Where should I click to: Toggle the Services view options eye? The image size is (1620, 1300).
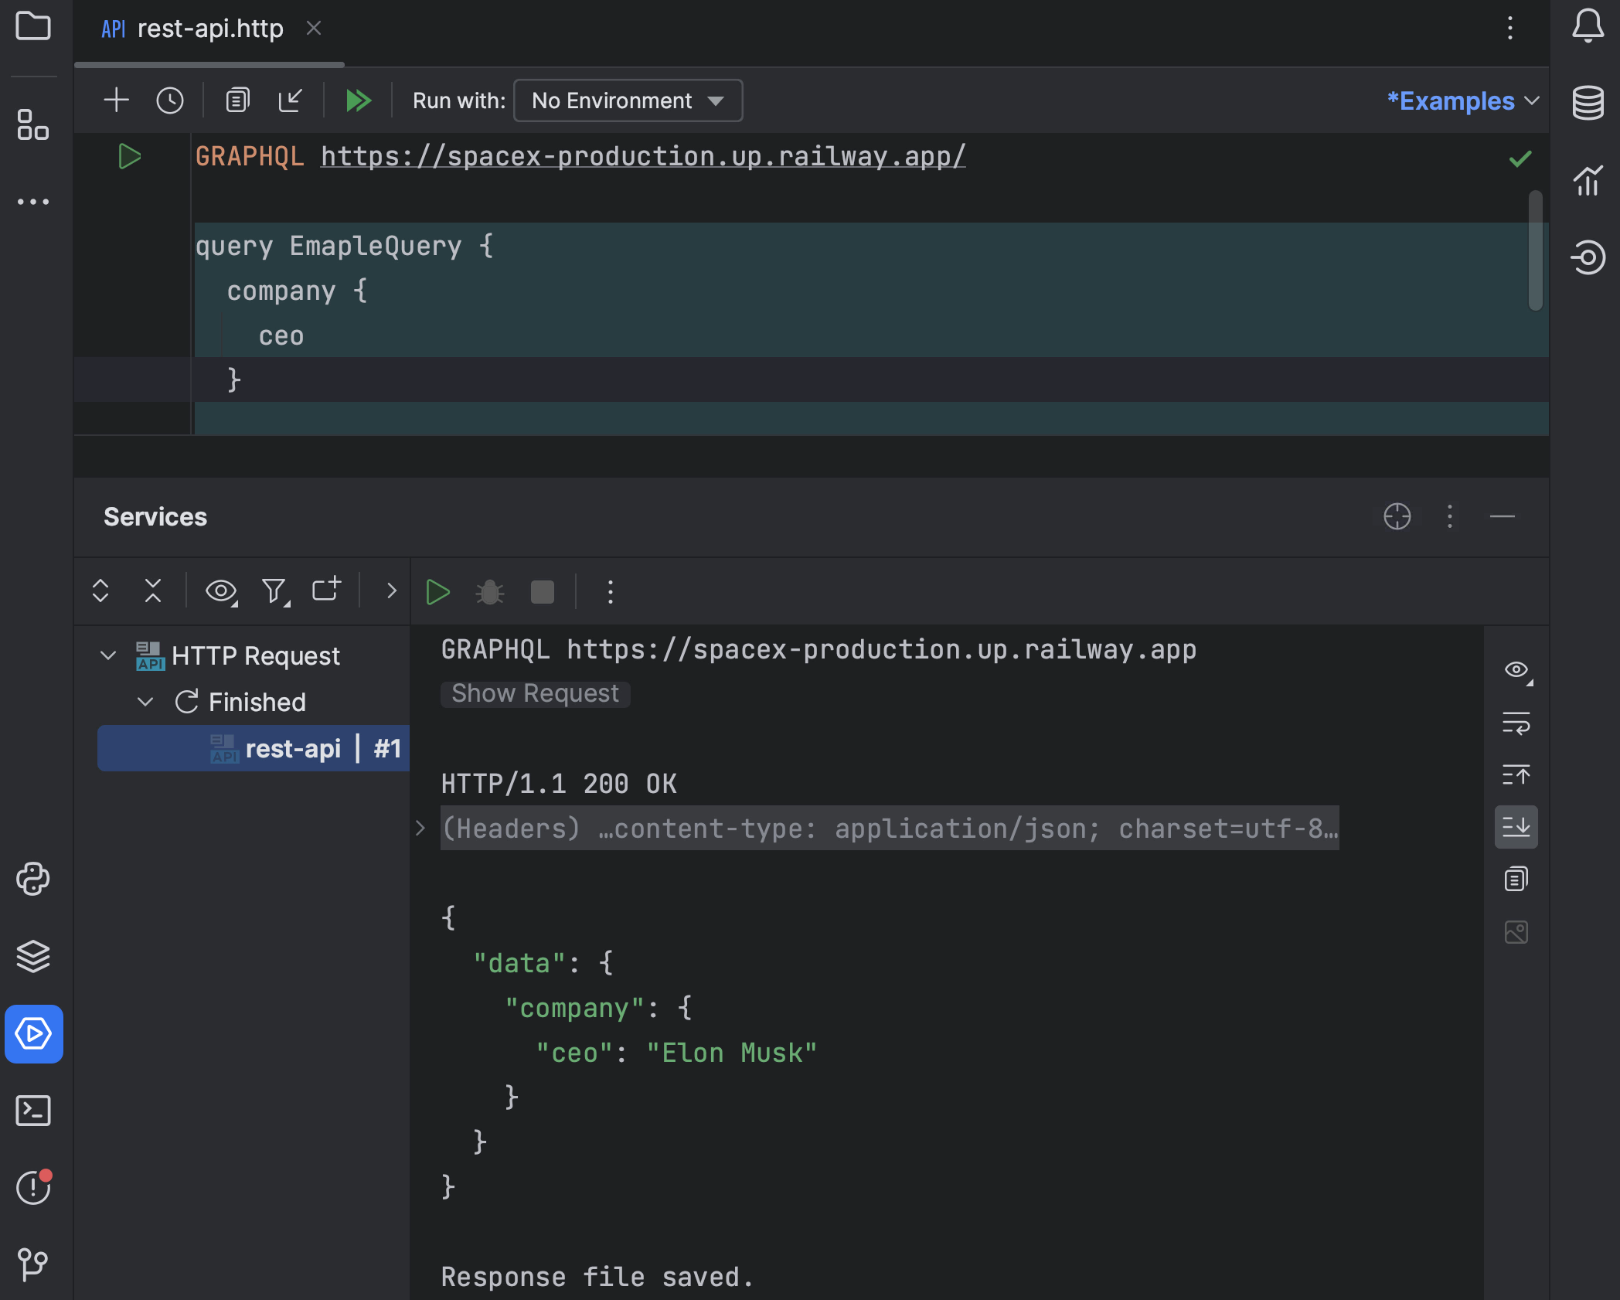(220, 592)
